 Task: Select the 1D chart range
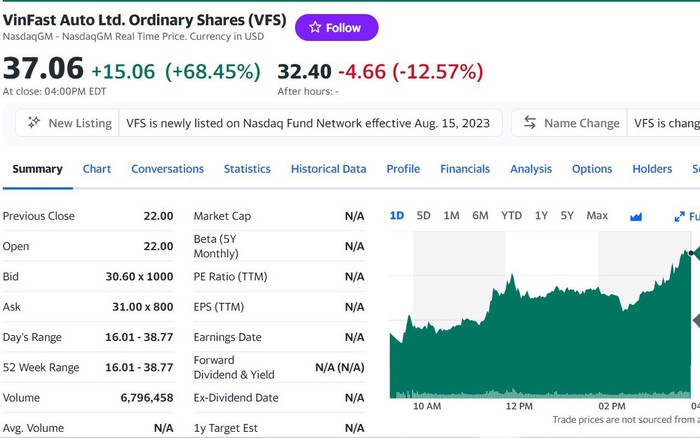click(396, 216)
